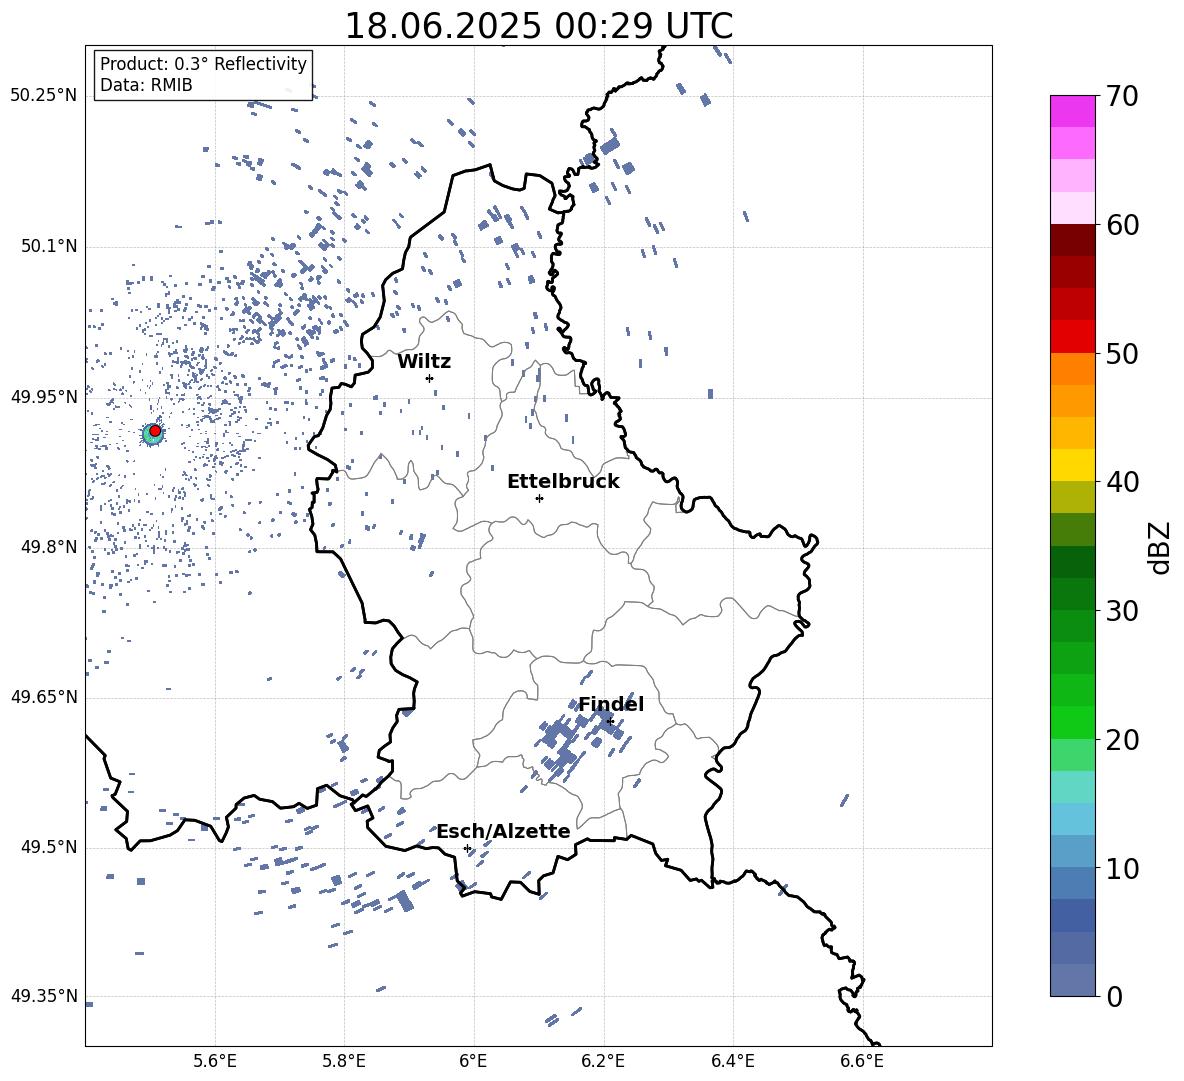Image resolution: width=1184 pixels, height=1081 pixels.
Task: Click the 10 label on the colorbar
Action: tap(1122, 868)
